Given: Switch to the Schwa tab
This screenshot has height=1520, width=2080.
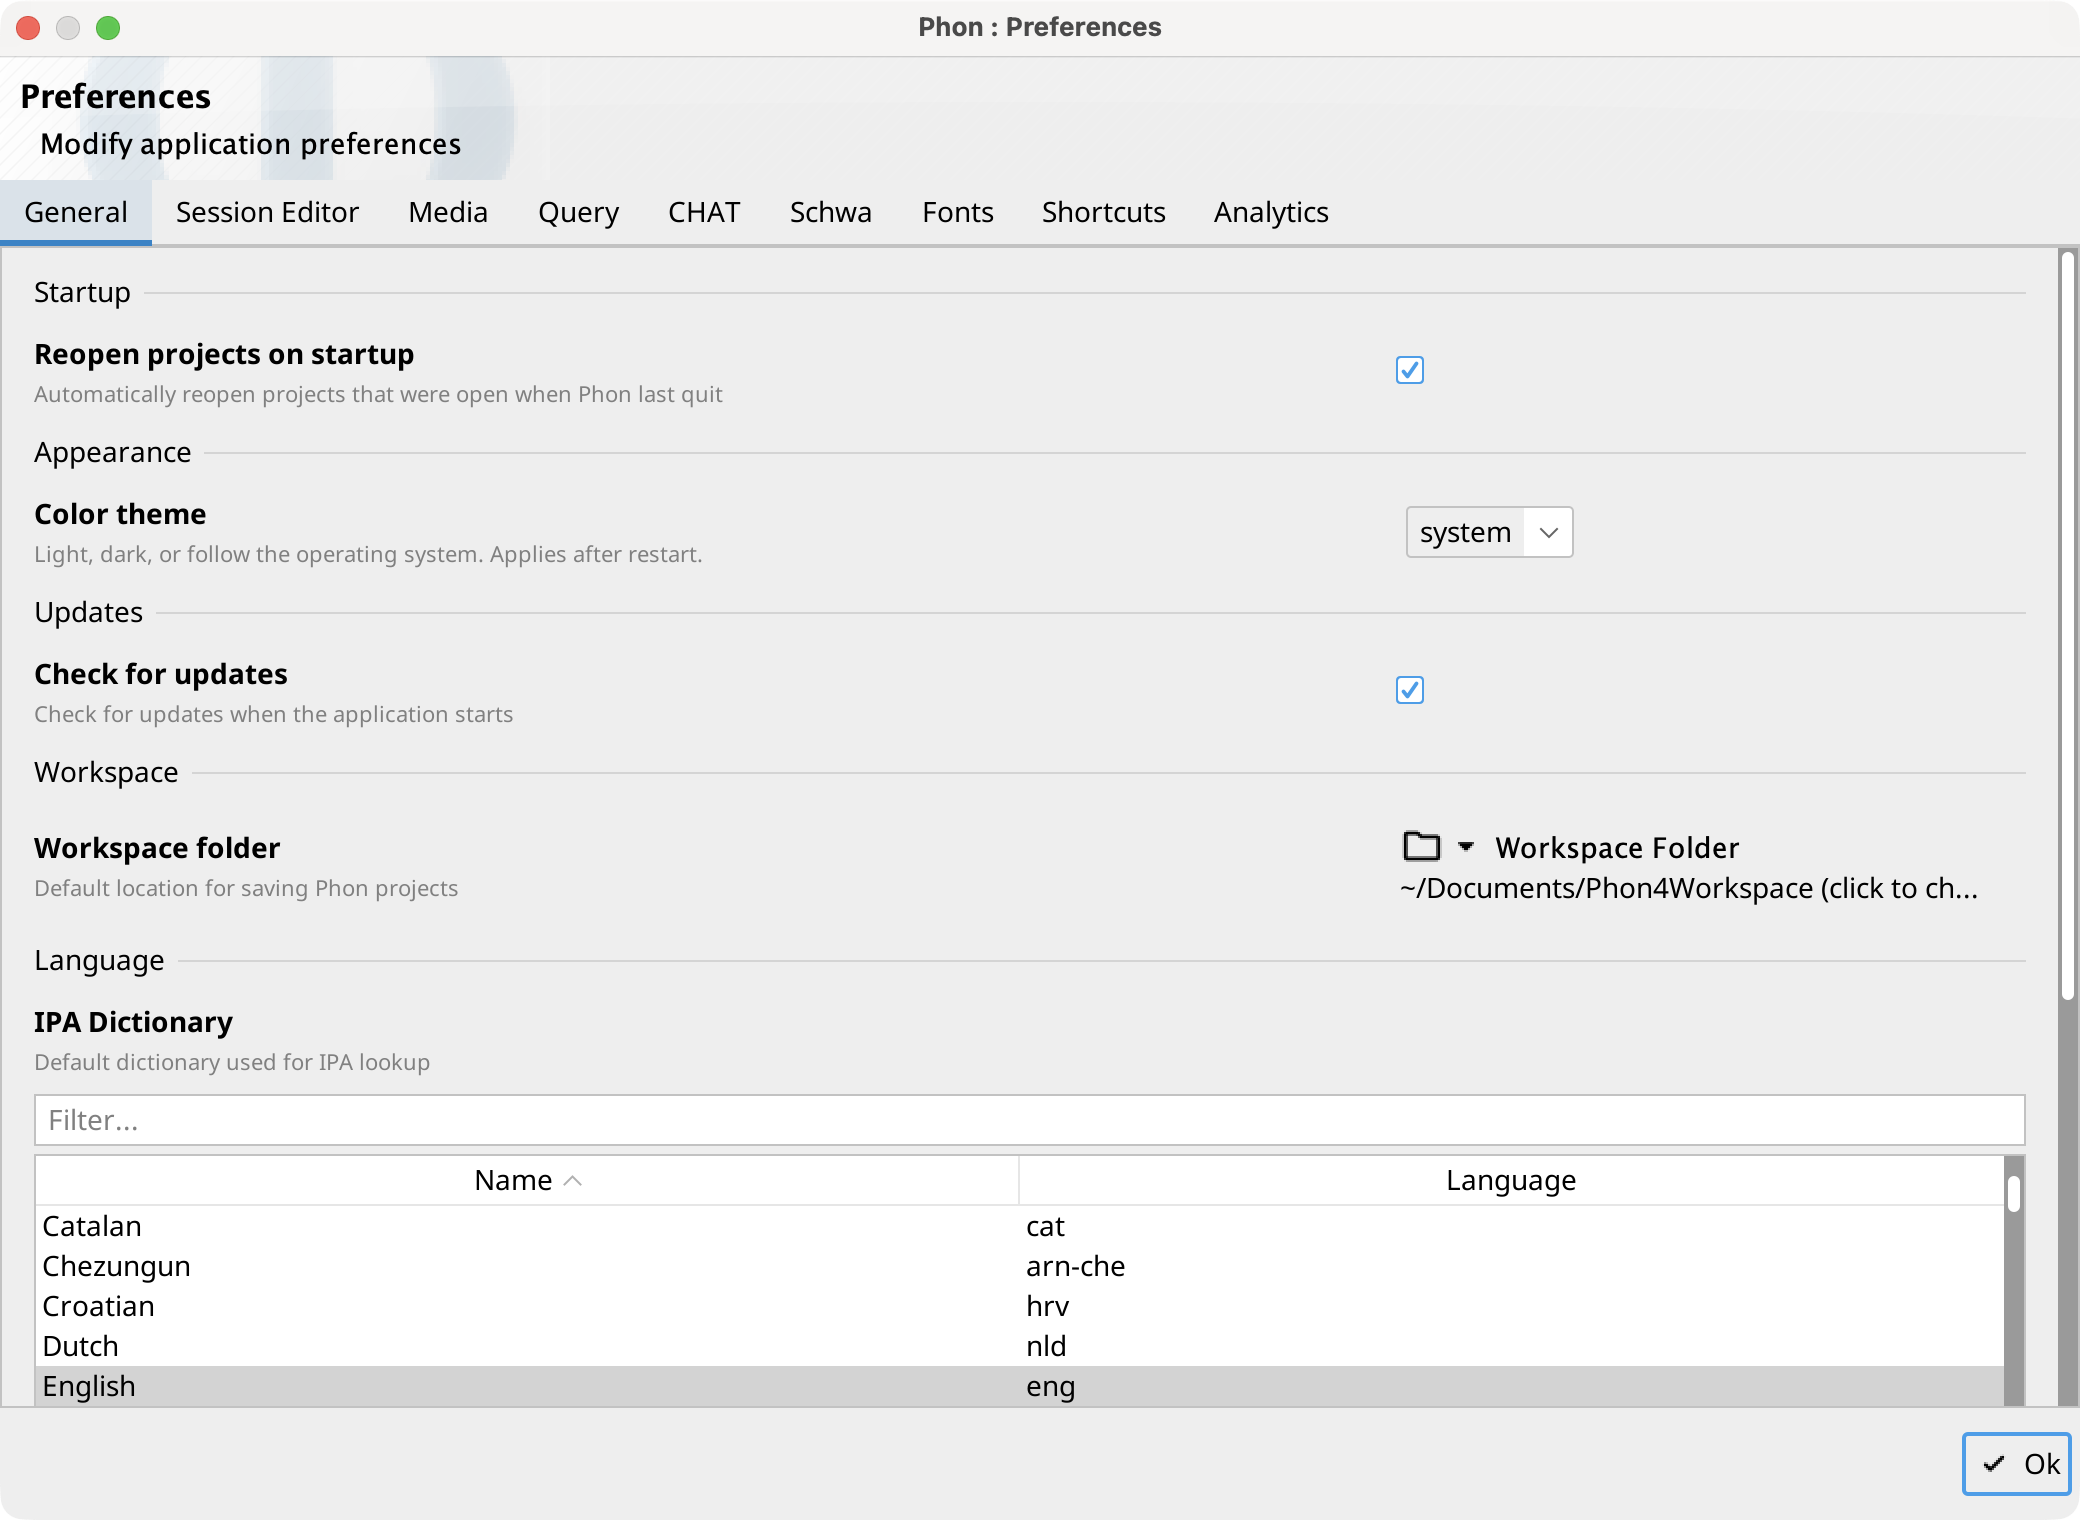Looking at the screenshot, I should tap(830, 212).
